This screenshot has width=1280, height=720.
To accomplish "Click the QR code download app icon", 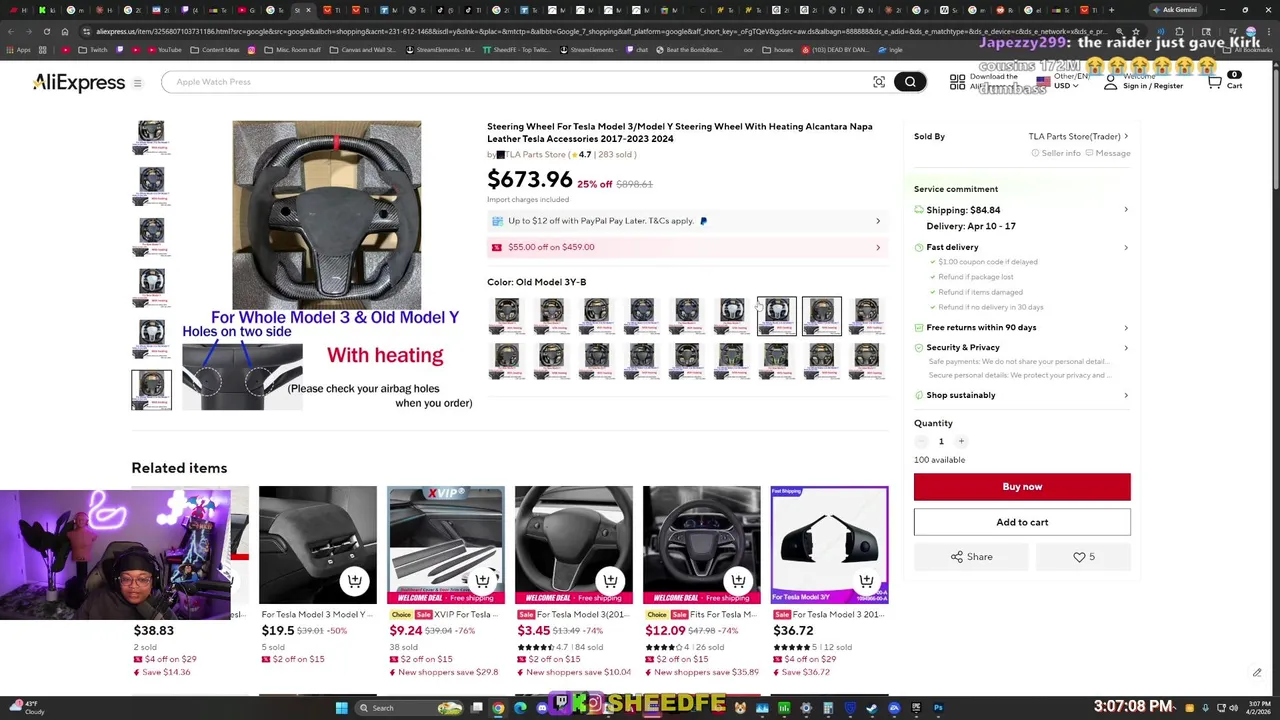I will point(958,82).
